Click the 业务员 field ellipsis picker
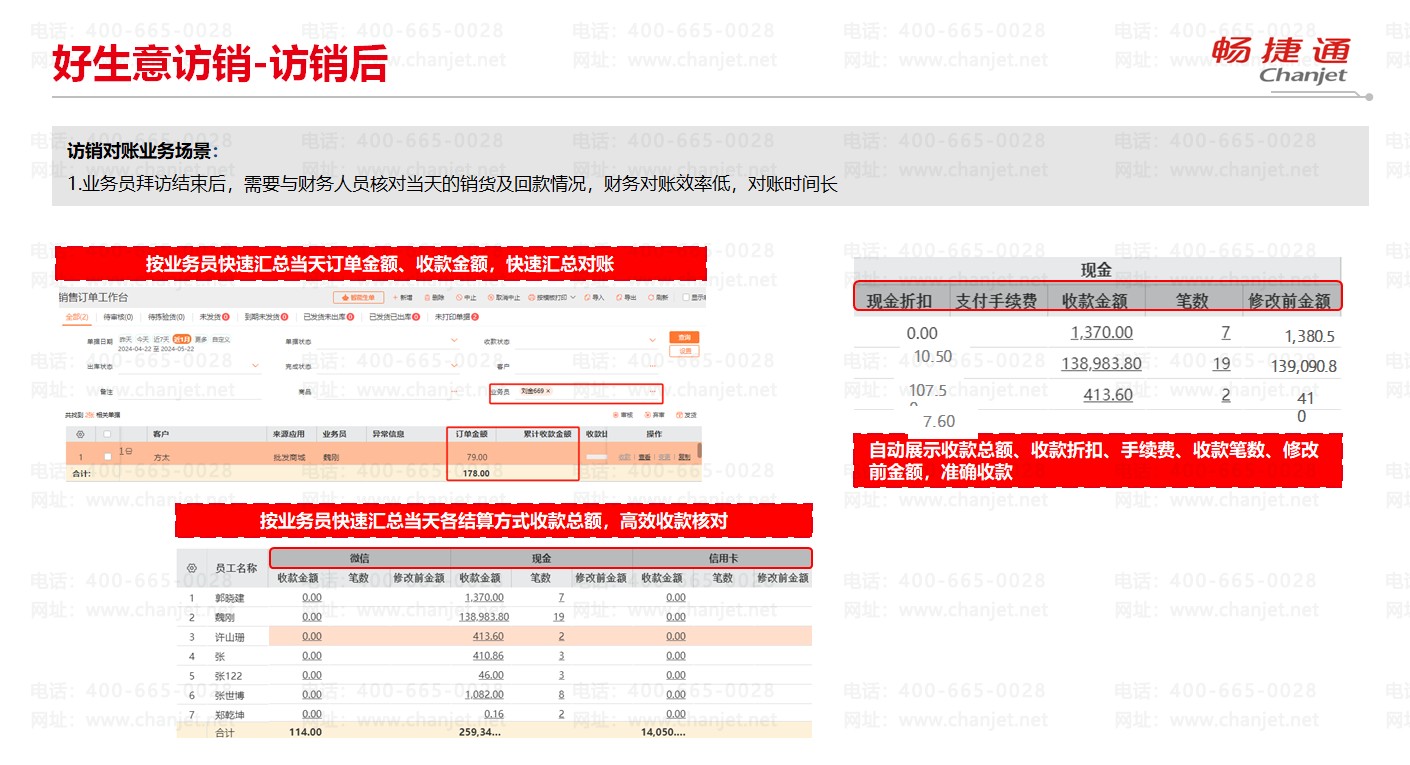Screen dimensions: 1410x765 pyautogui.click(x=652, y=392)
